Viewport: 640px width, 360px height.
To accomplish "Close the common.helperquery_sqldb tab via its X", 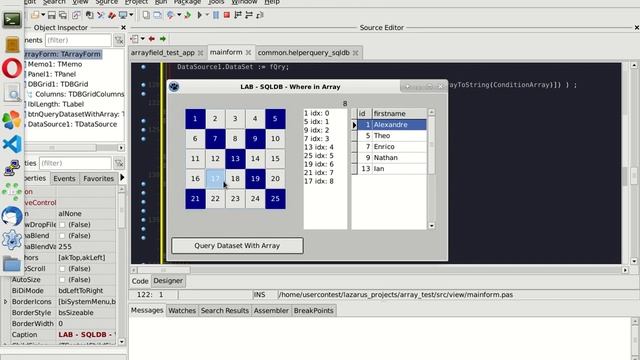I will point(356,53).
